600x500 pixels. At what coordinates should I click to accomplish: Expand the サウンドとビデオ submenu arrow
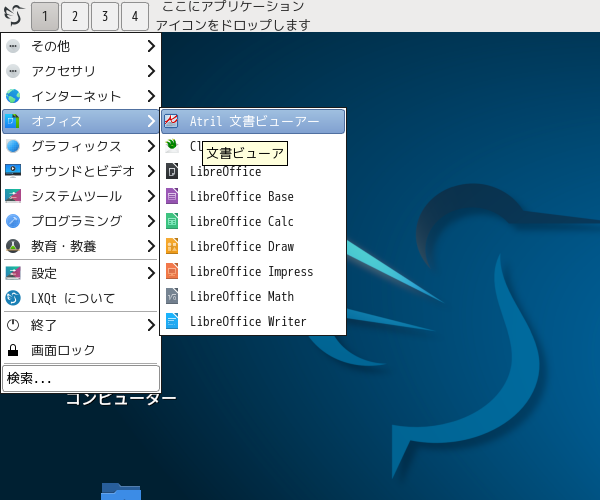151,171
